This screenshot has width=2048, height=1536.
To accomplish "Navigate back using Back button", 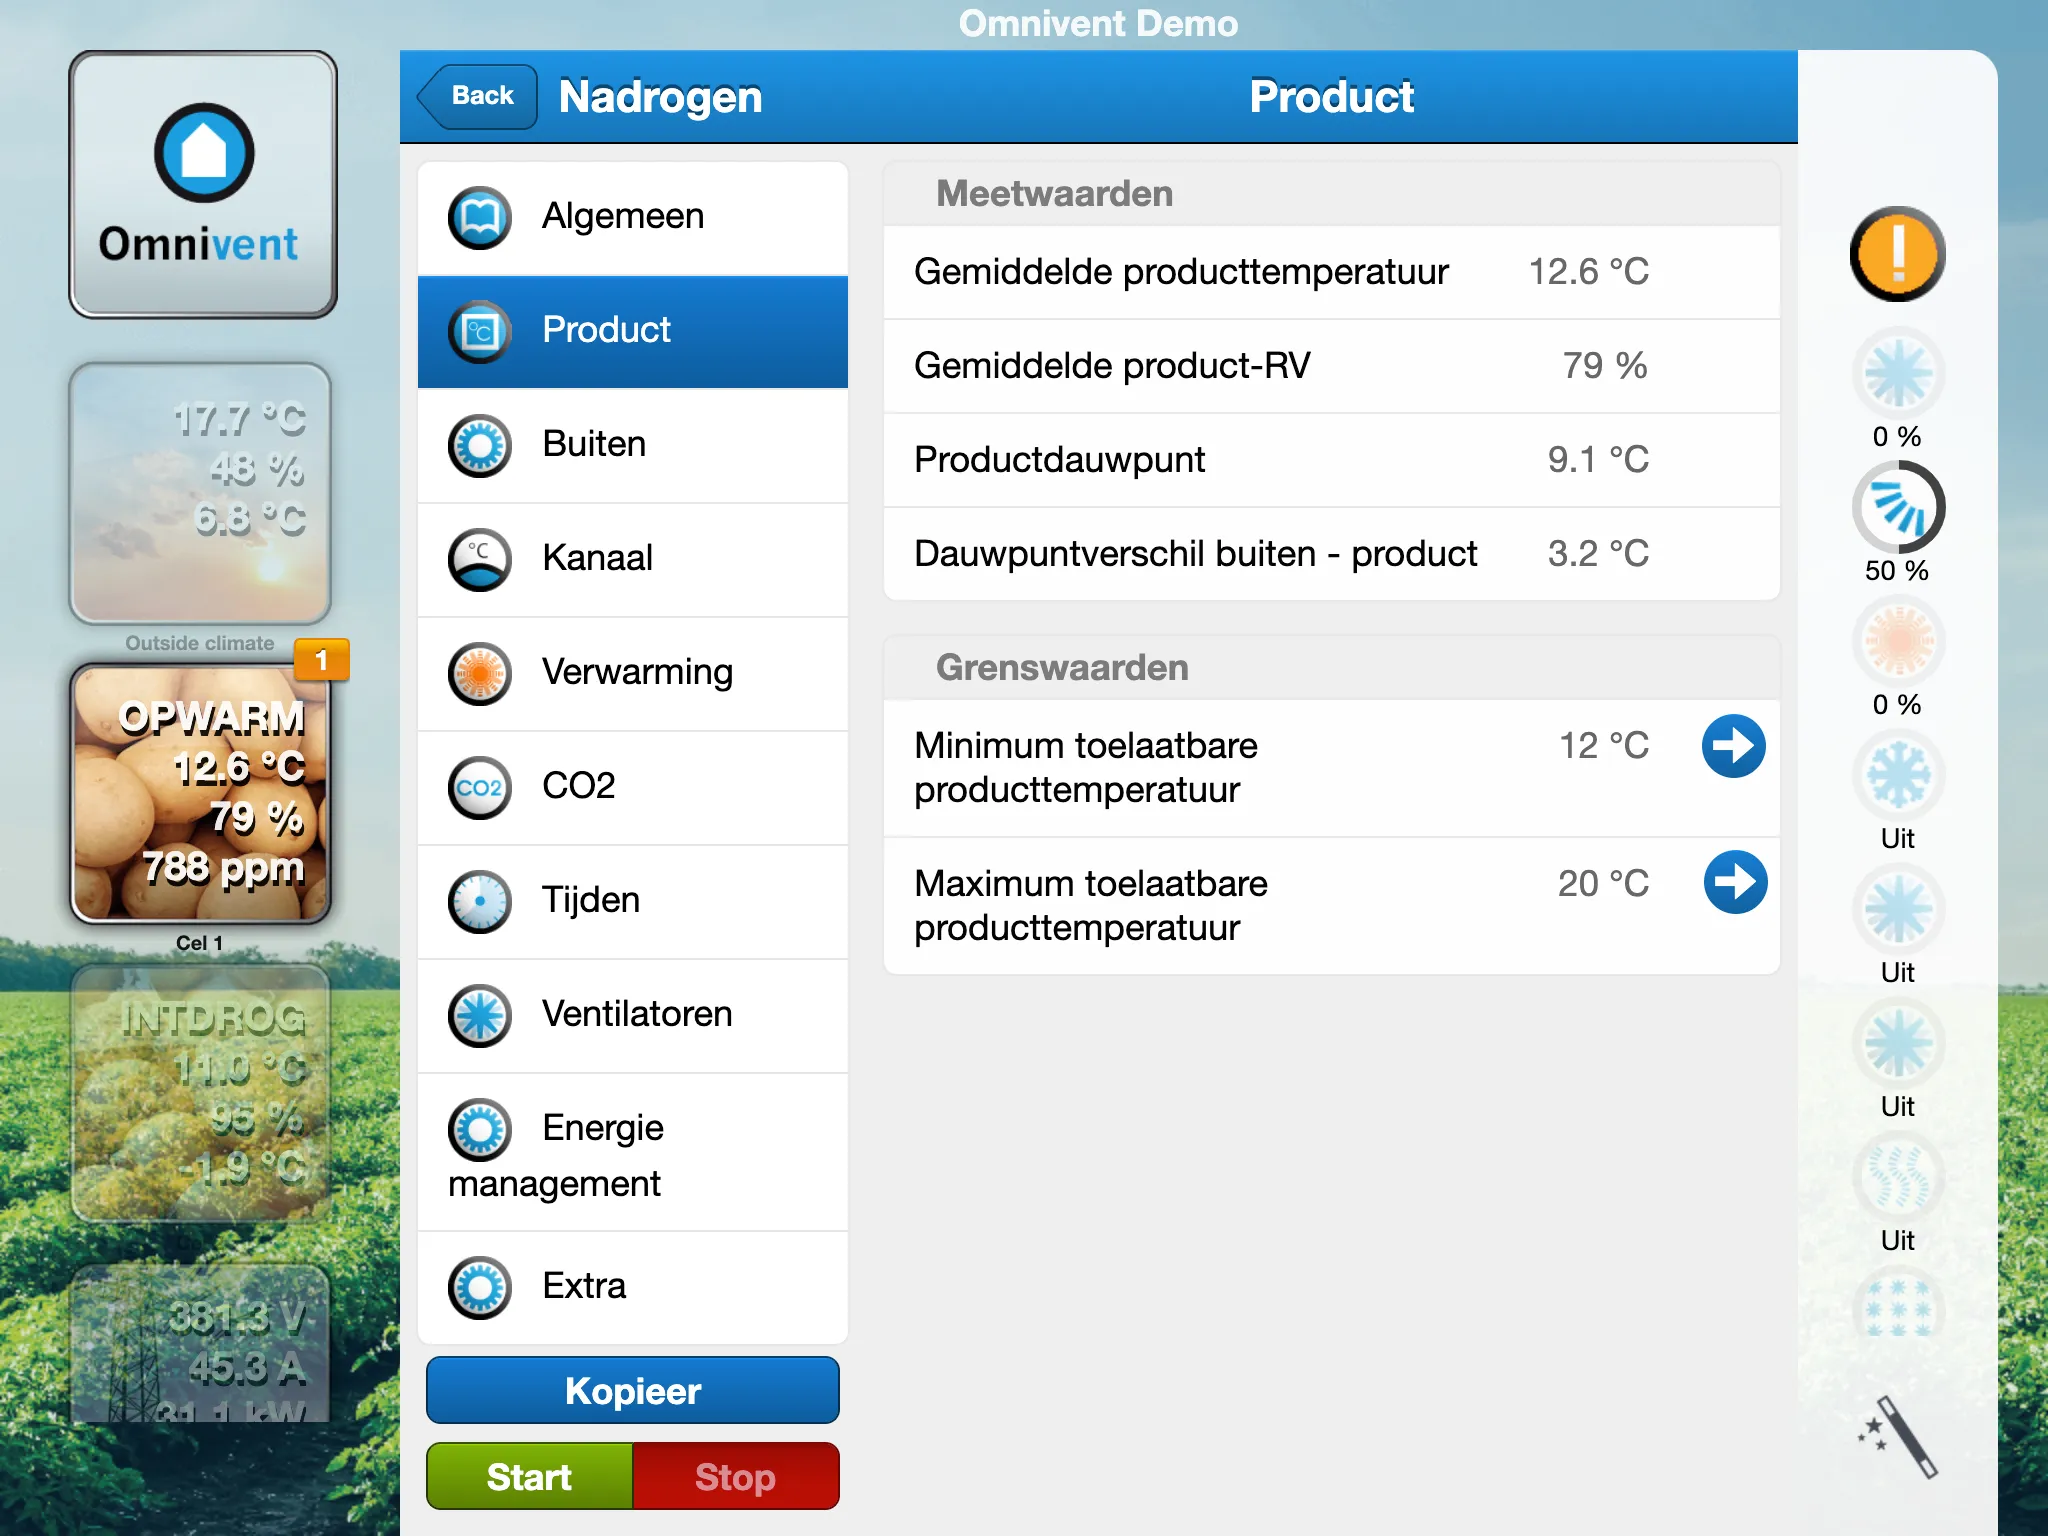I will 481,94.
